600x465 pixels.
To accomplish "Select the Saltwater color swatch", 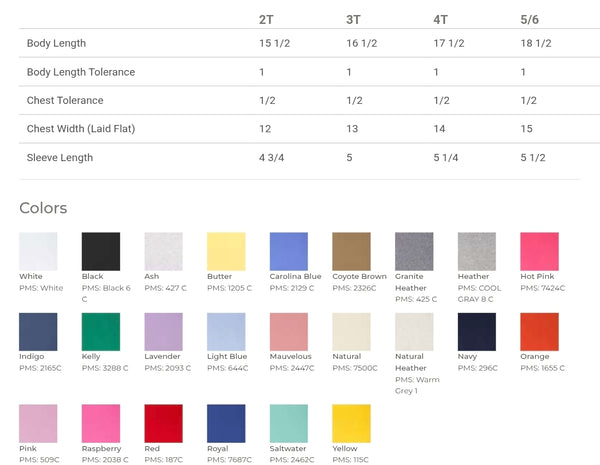I will click(289, 424).
